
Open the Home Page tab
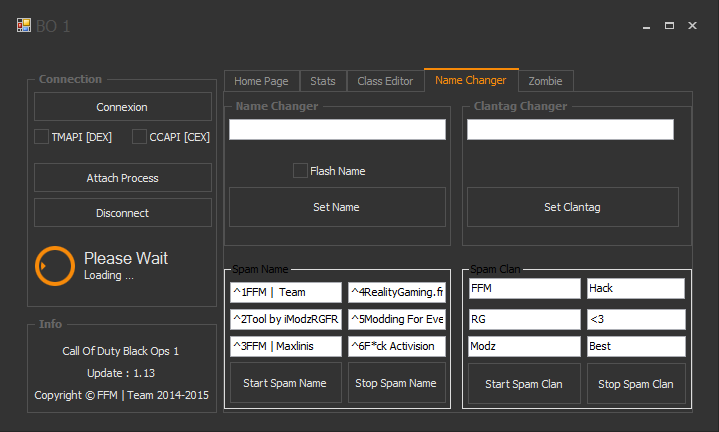(x=261, y=81)
